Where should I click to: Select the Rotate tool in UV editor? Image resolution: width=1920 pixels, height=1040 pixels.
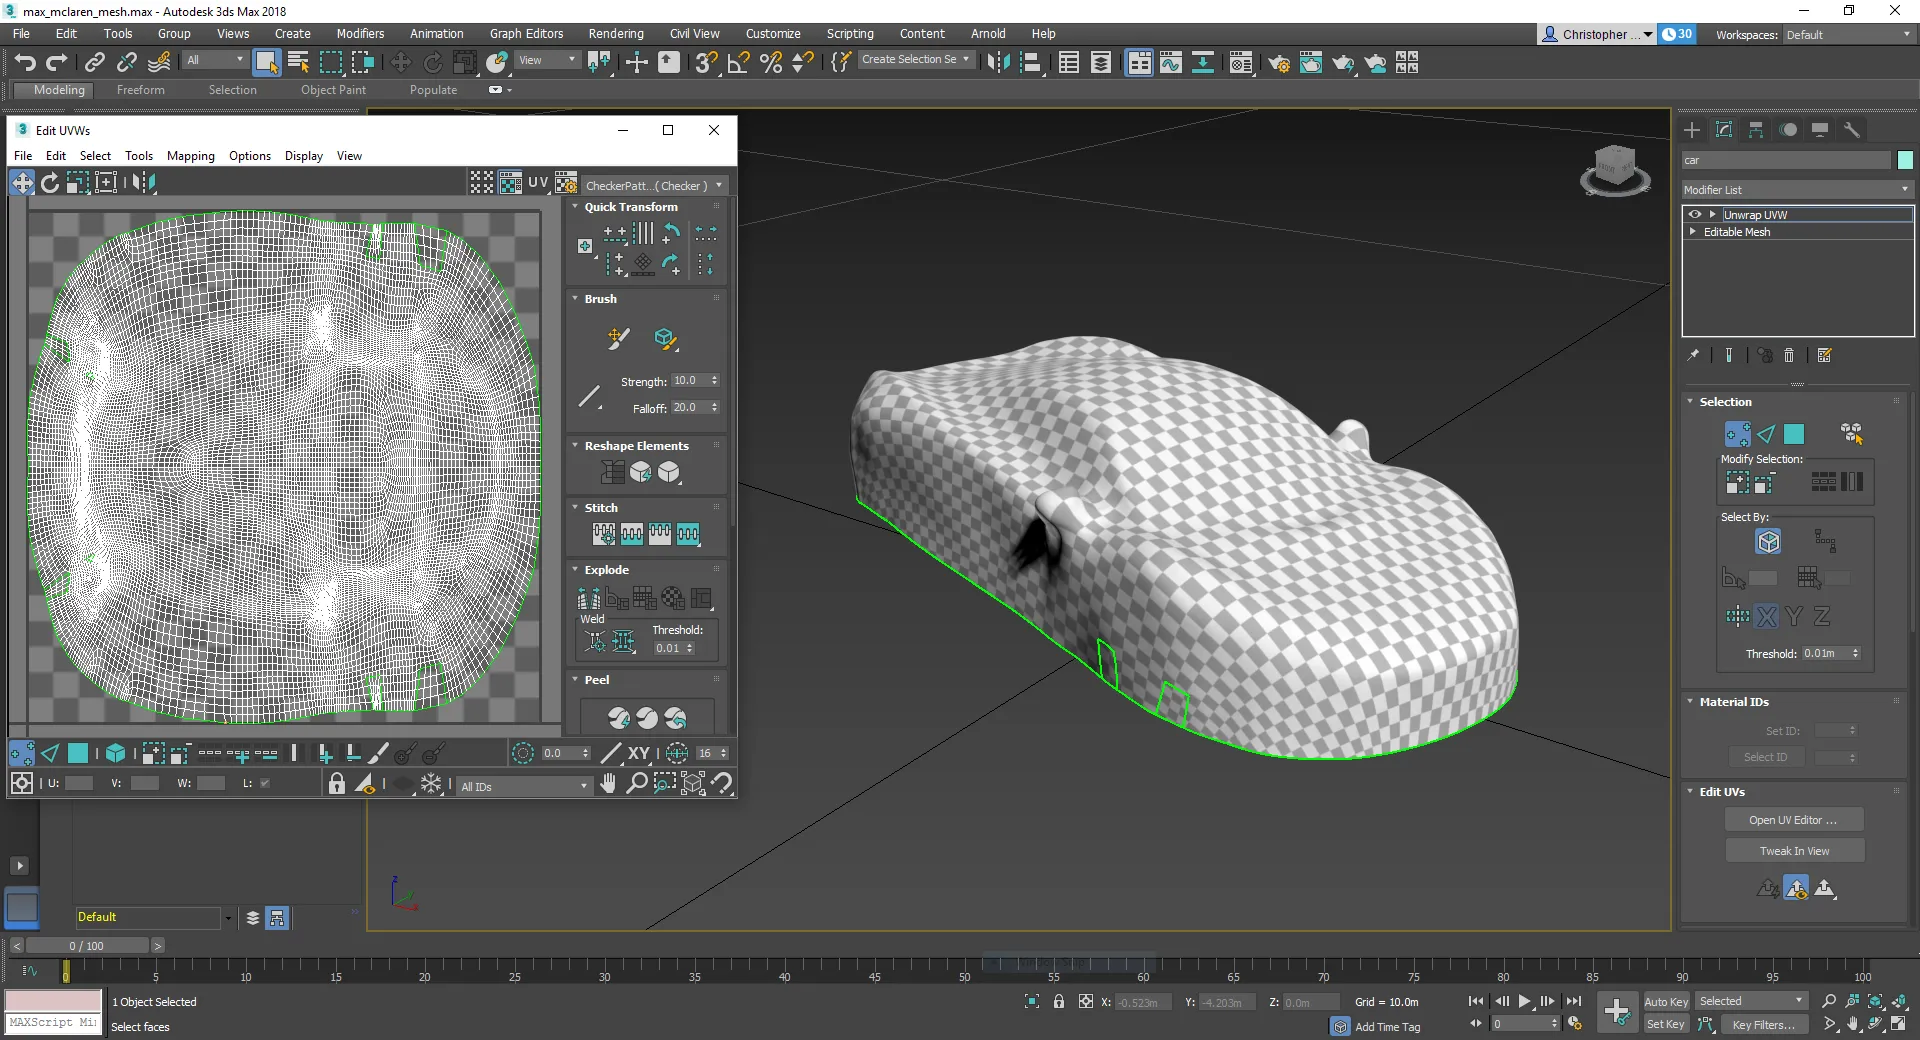(49, 182)
